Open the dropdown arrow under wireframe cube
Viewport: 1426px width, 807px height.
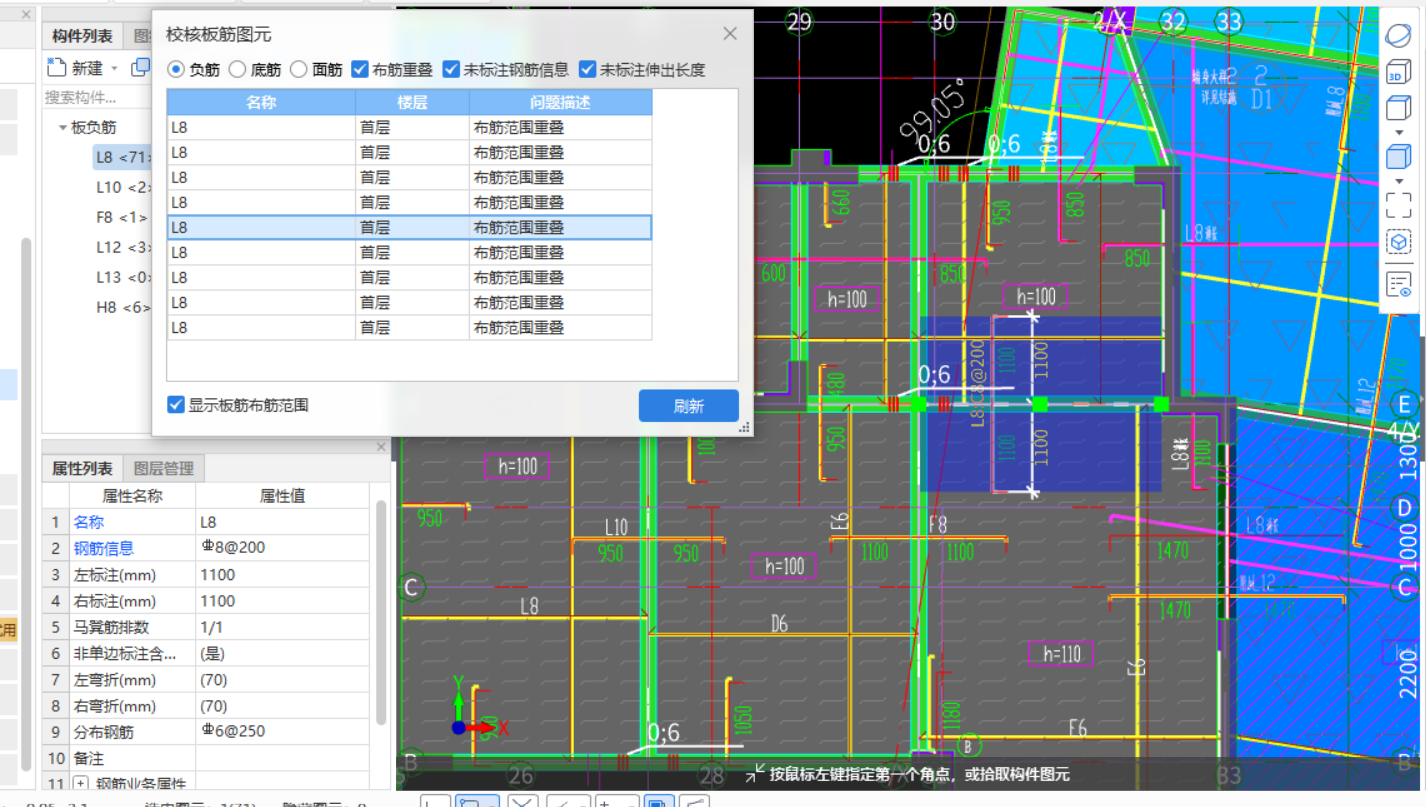click(x=1397, y=131)
